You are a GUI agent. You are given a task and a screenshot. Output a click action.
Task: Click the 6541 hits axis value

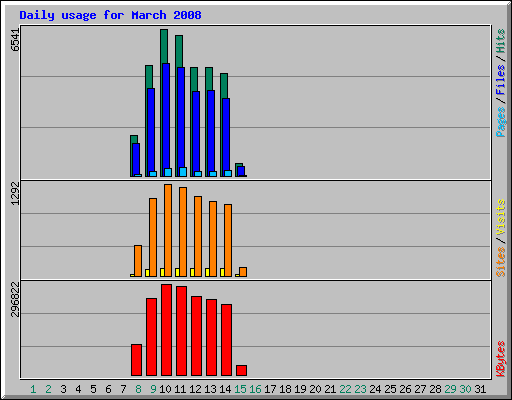[x=15, y=40]
